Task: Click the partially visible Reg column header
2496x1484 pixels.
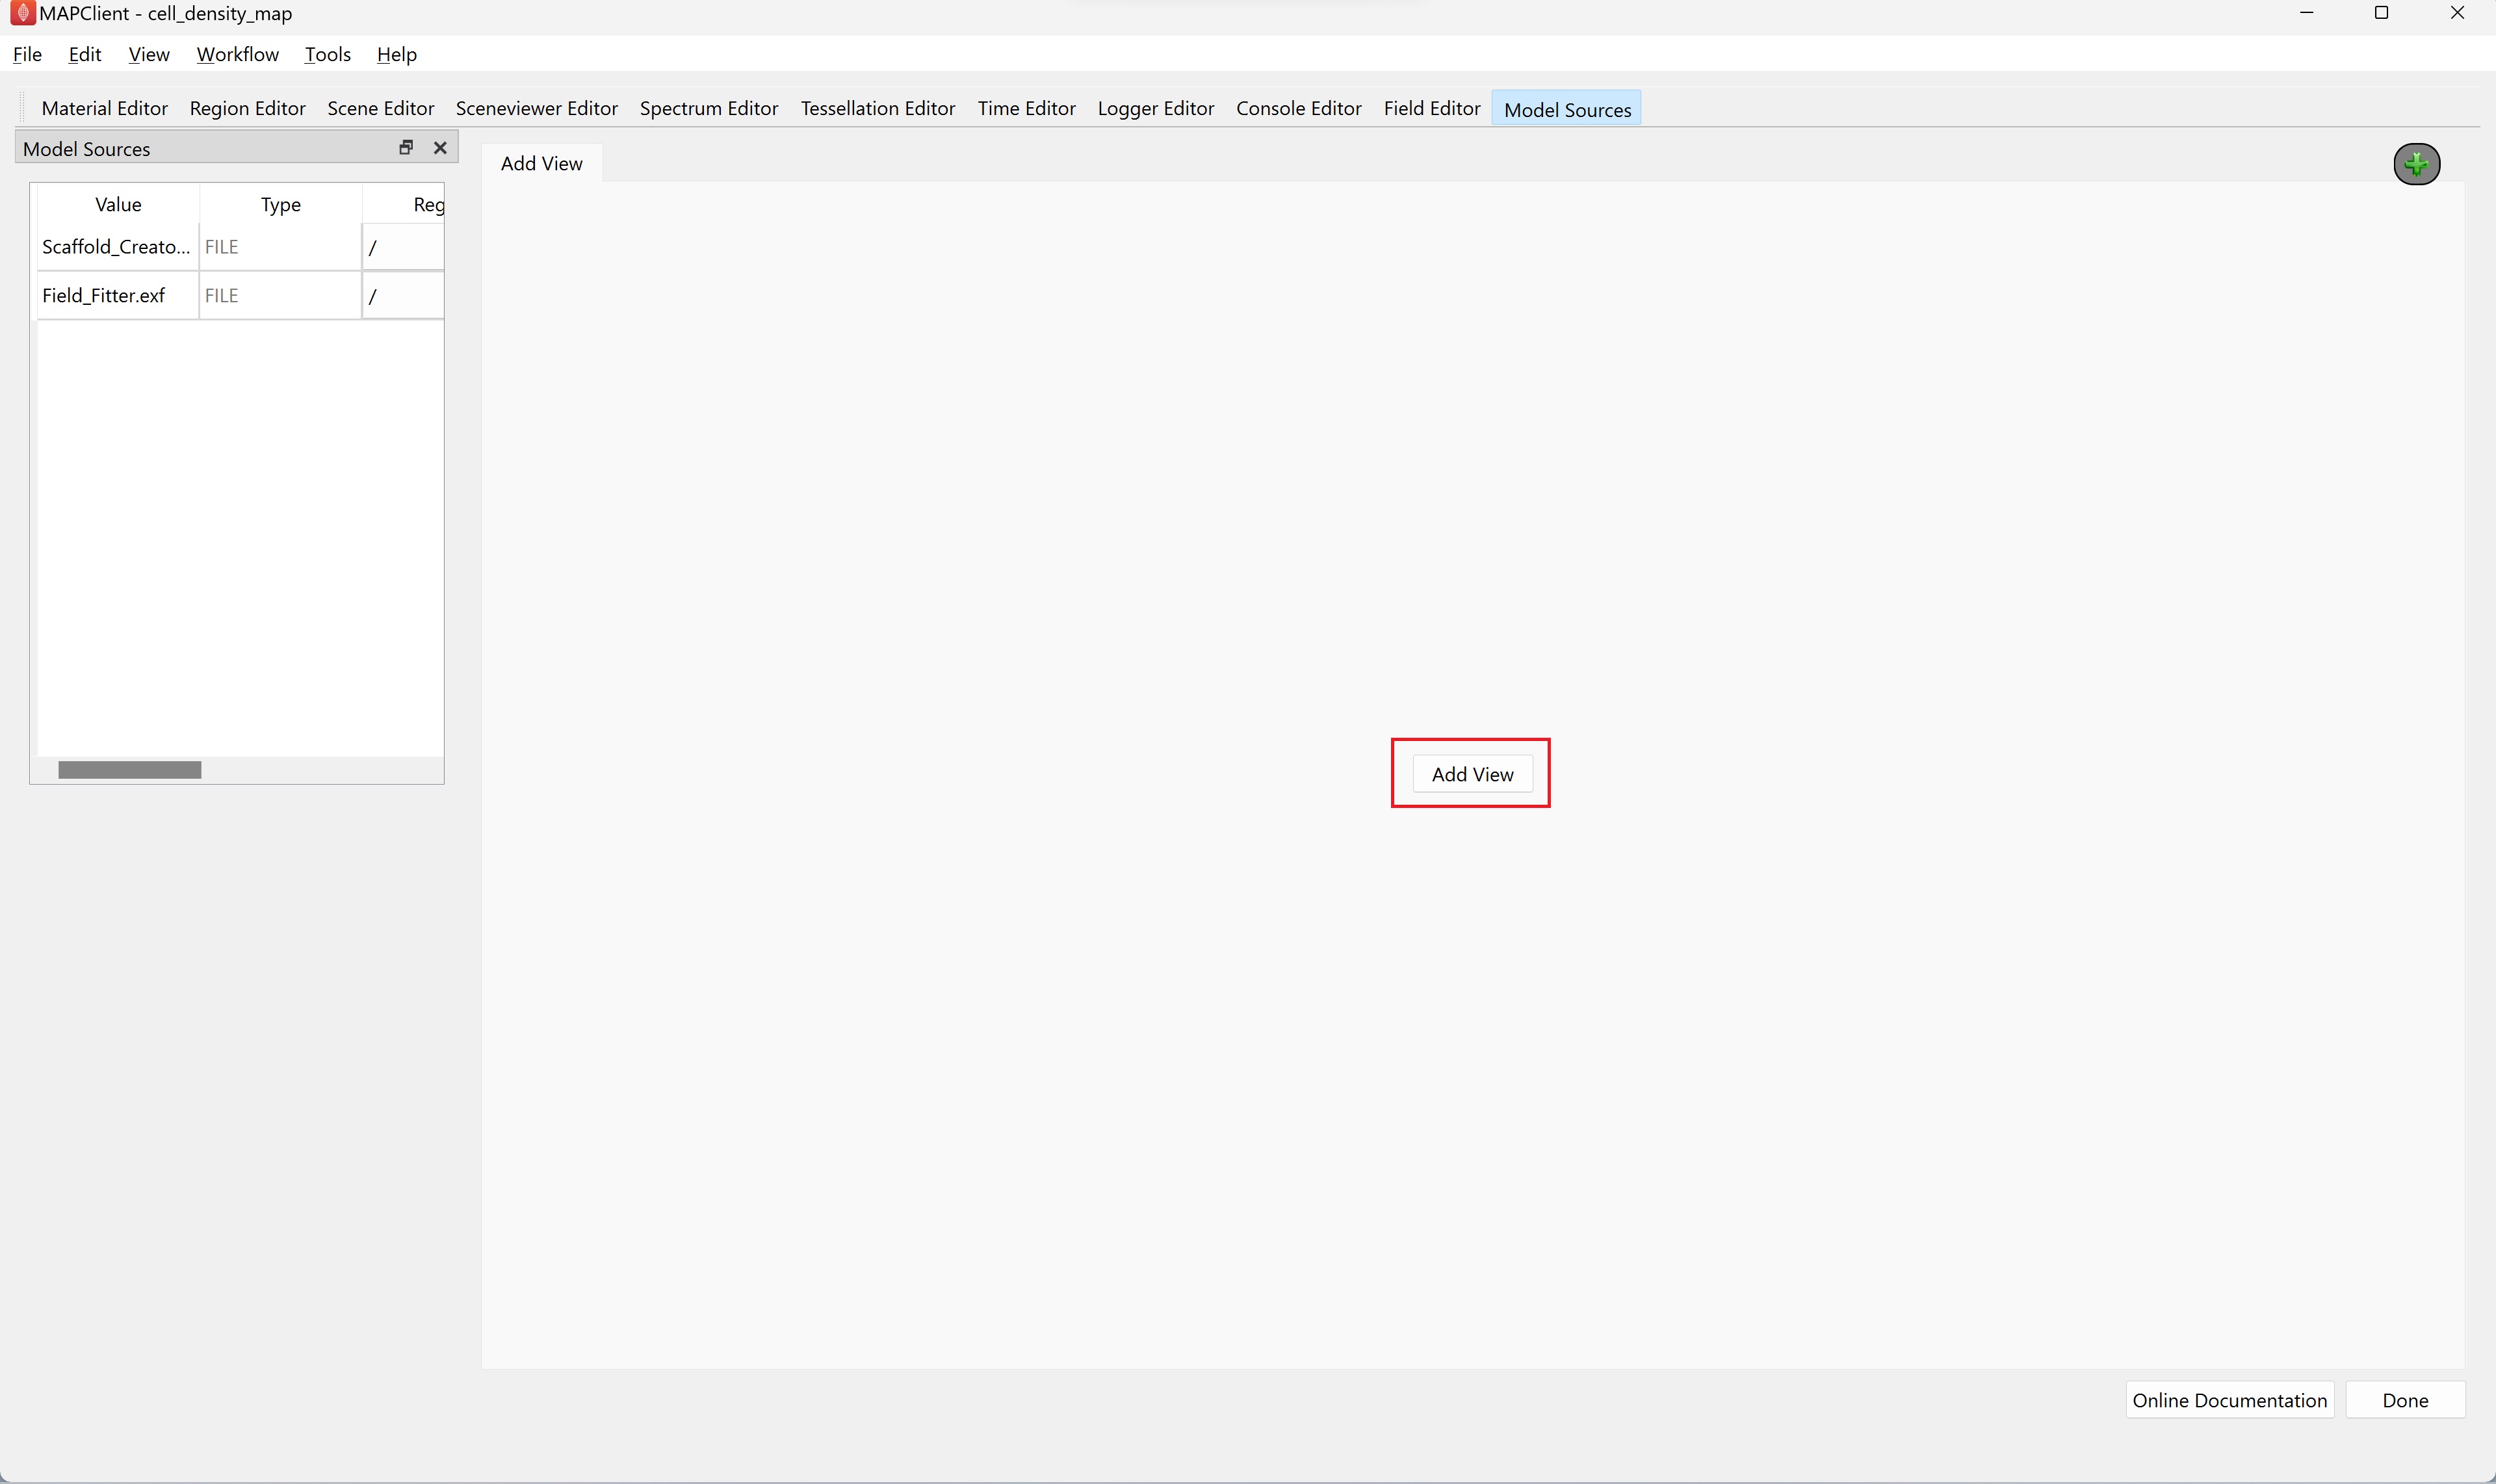Action: [404, 204]
